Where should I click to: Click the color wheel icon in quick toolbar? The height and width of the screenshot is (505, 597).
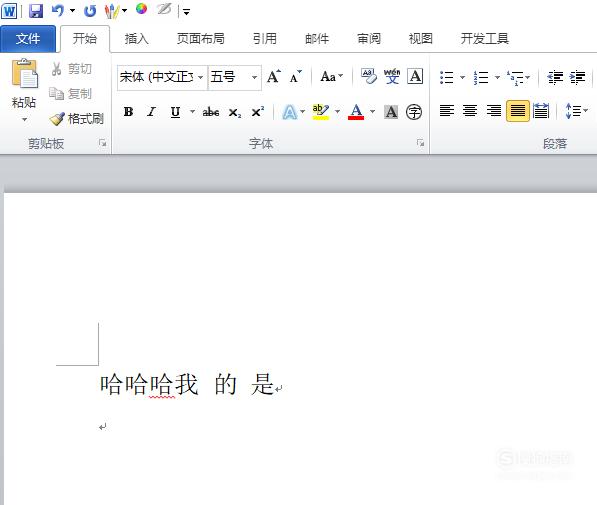141,9
